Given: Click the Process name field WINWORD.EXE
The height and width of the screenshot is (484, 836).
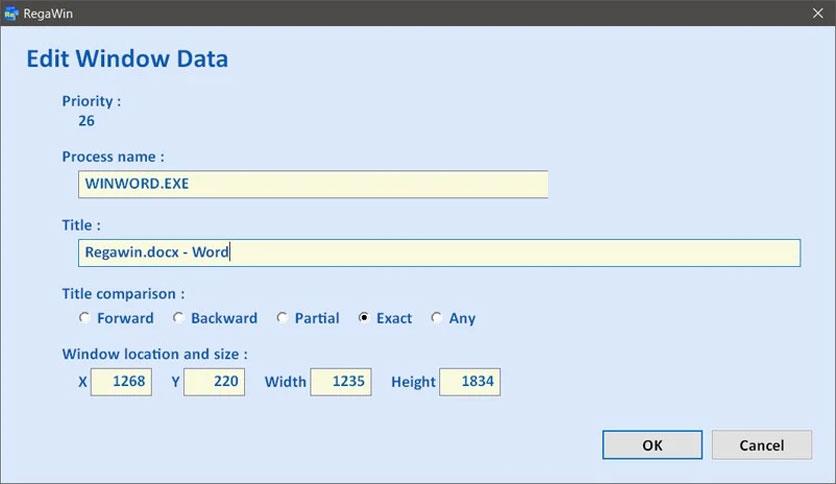Looking at the screenshot, I should coord(313,184).
